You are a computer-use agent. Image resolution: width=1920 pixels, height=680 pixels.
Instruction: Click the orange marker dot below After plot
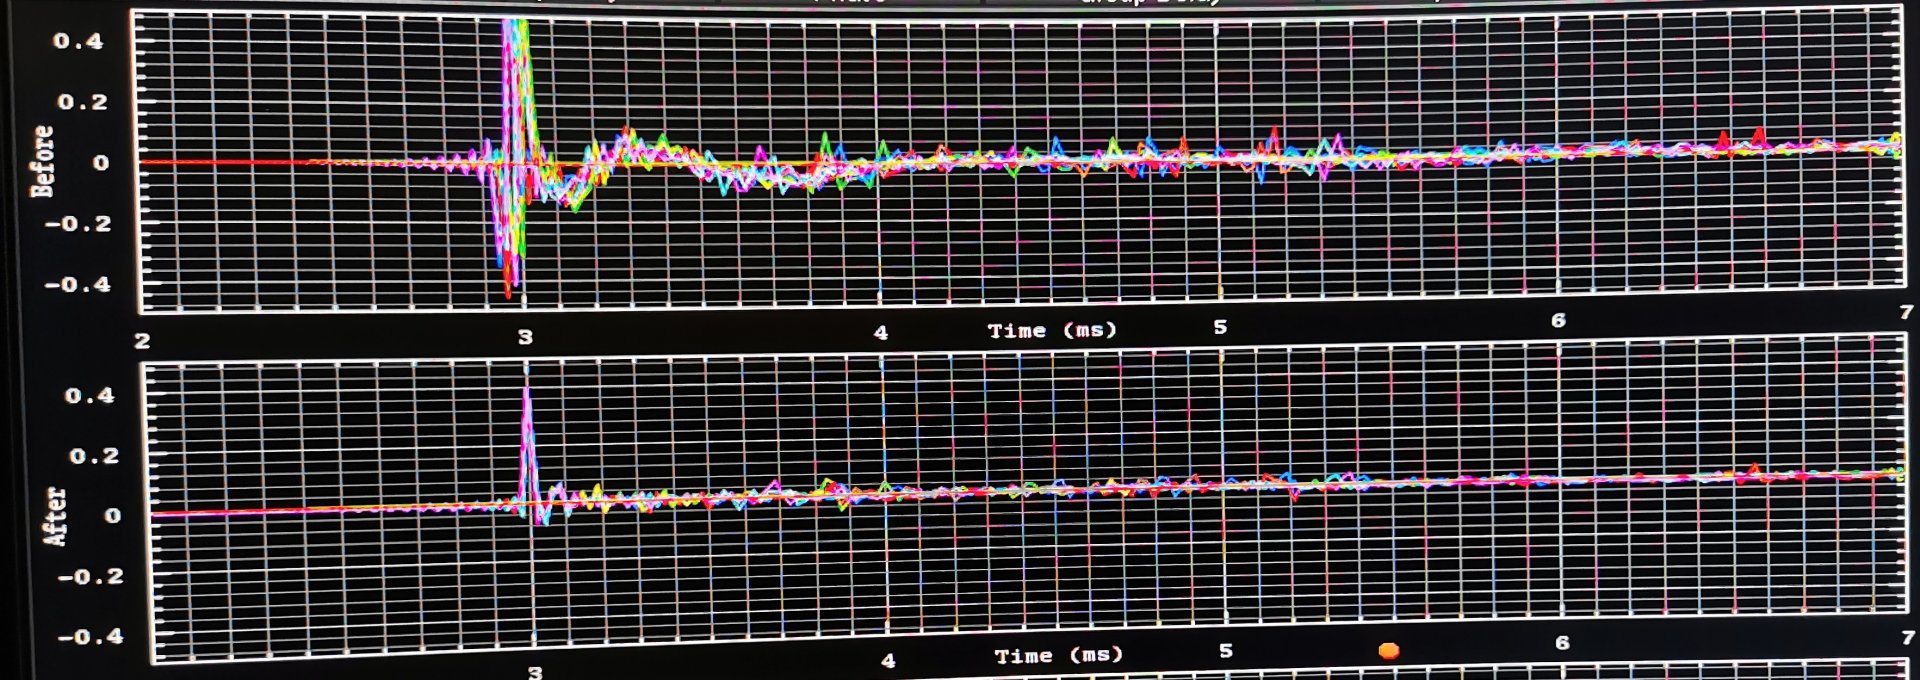[1388, 651]
